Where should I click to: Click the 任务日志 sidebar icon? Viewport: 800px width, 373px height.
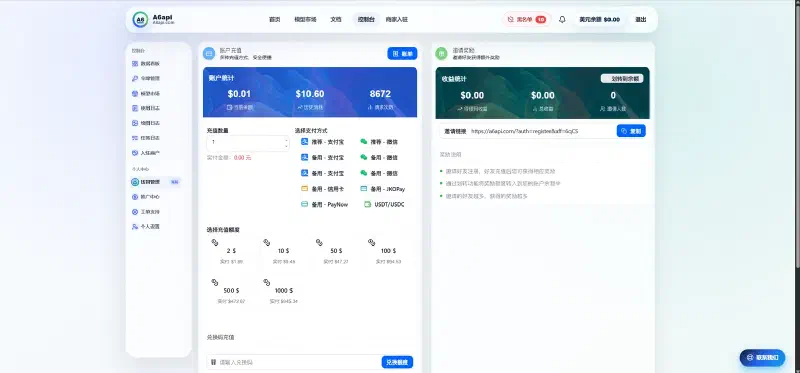pyautogui.click(x=135, y=138)
